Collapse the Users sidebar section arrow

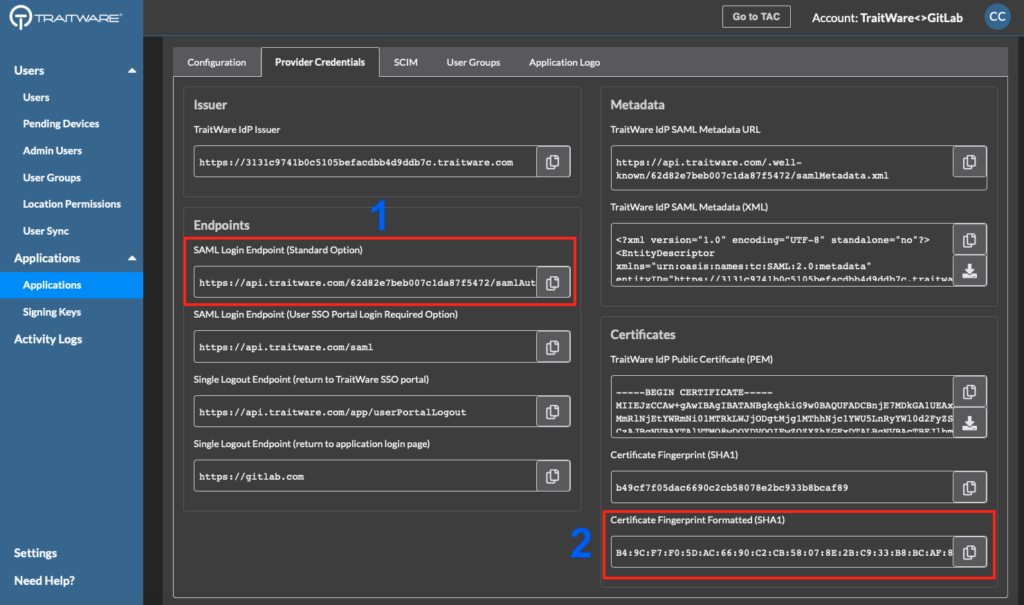click(x=132, y=71)
